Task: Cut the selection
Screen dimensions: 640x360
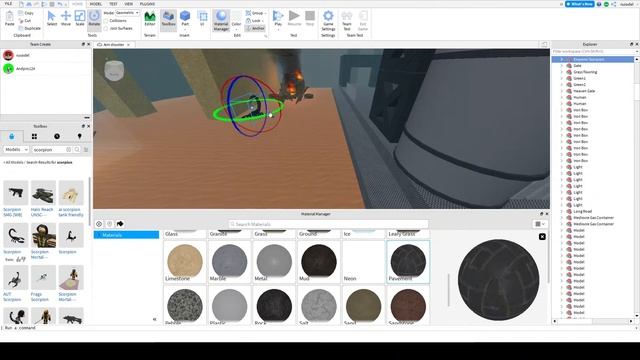Action: pyautogui.click(x=25, y=20)
